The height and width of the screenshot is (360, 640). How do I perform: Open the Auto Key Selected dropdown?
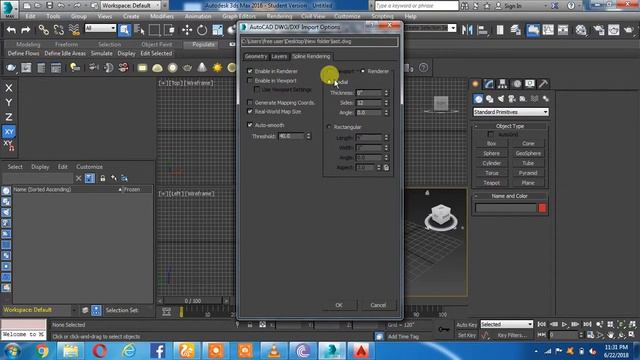[507, 324]
